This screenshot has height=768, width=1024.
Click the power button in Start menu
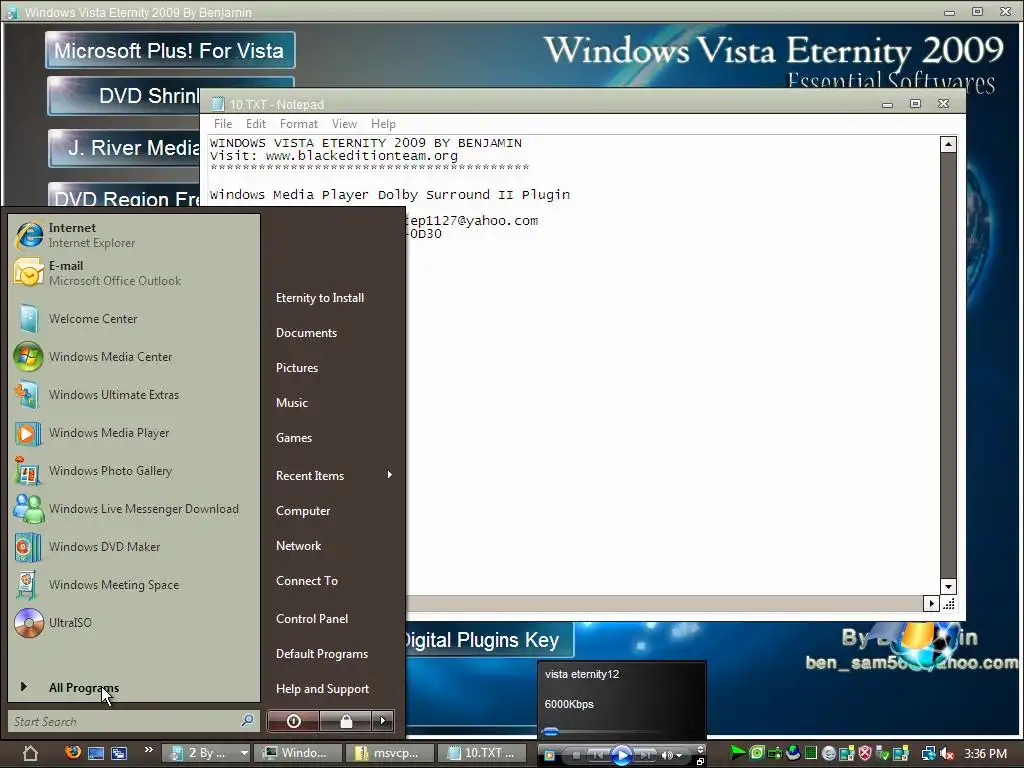293,721
